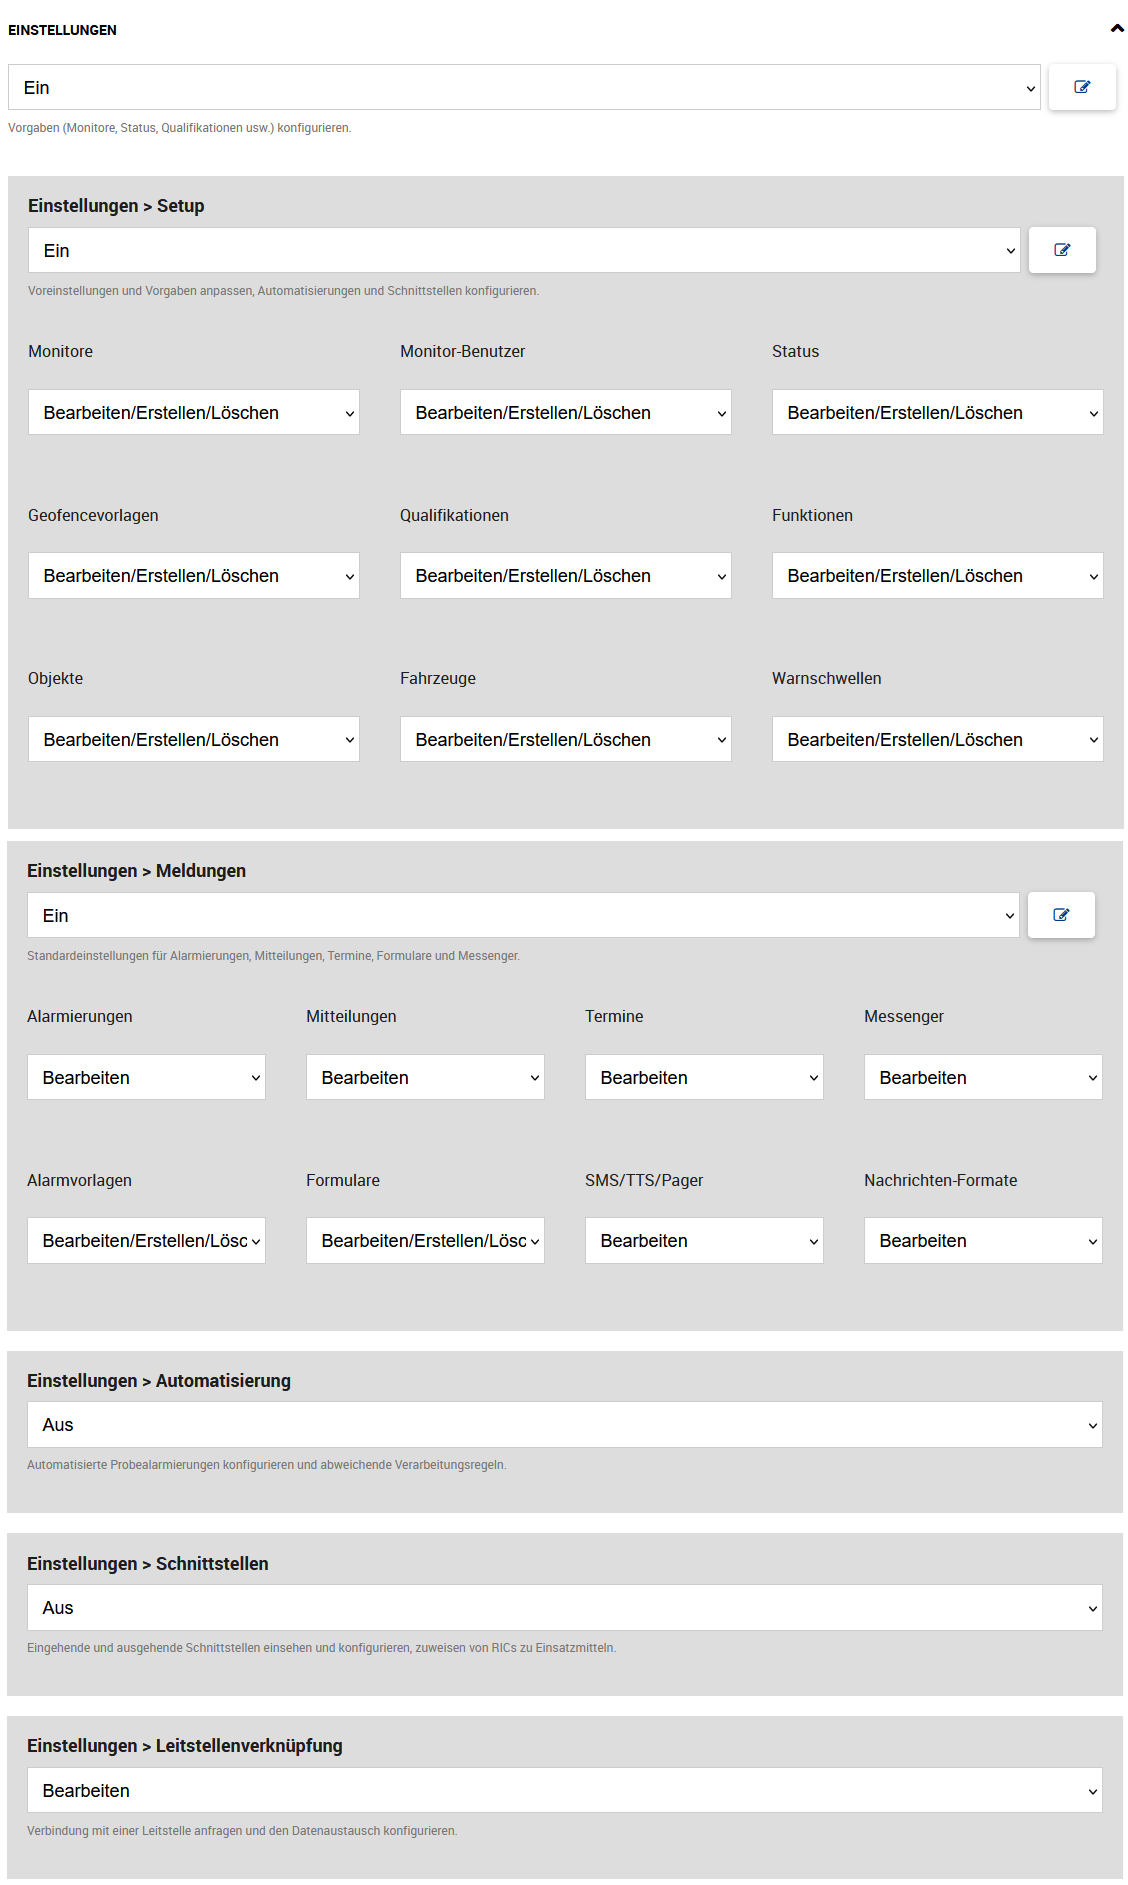Click edit icon in Einstellungen > Setup
The image size is (1128, 1885).
(1062, 250)
